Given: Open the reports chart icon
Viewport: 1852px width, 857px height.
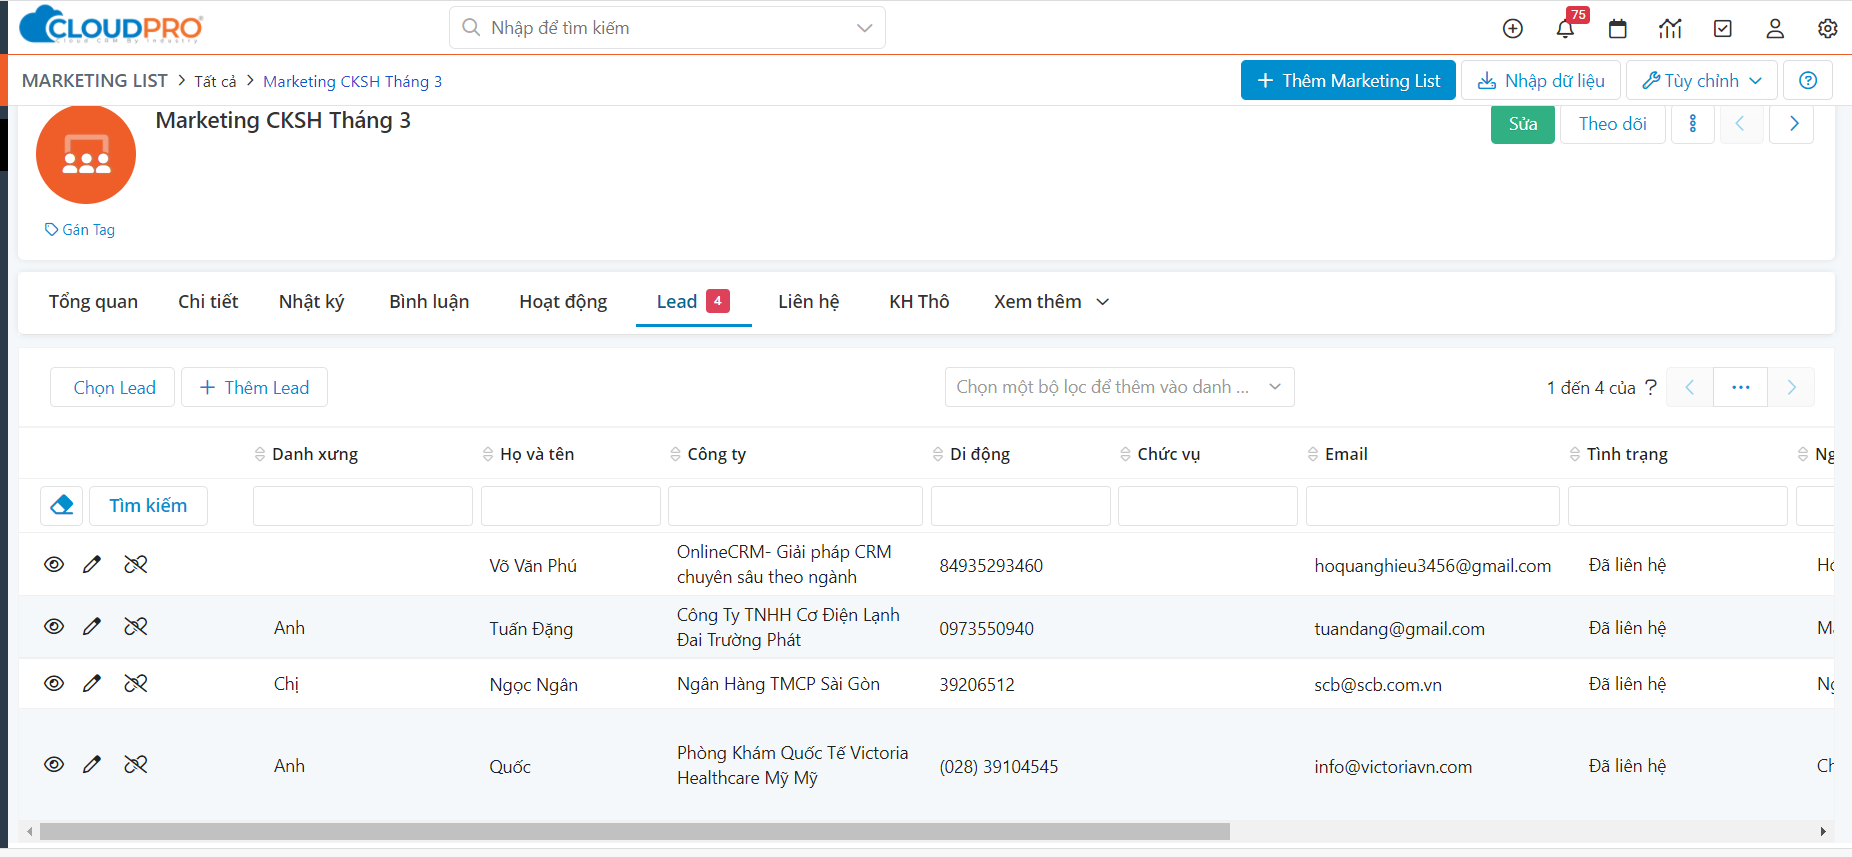Looking at the screenshot, I should pos(1670,29).
